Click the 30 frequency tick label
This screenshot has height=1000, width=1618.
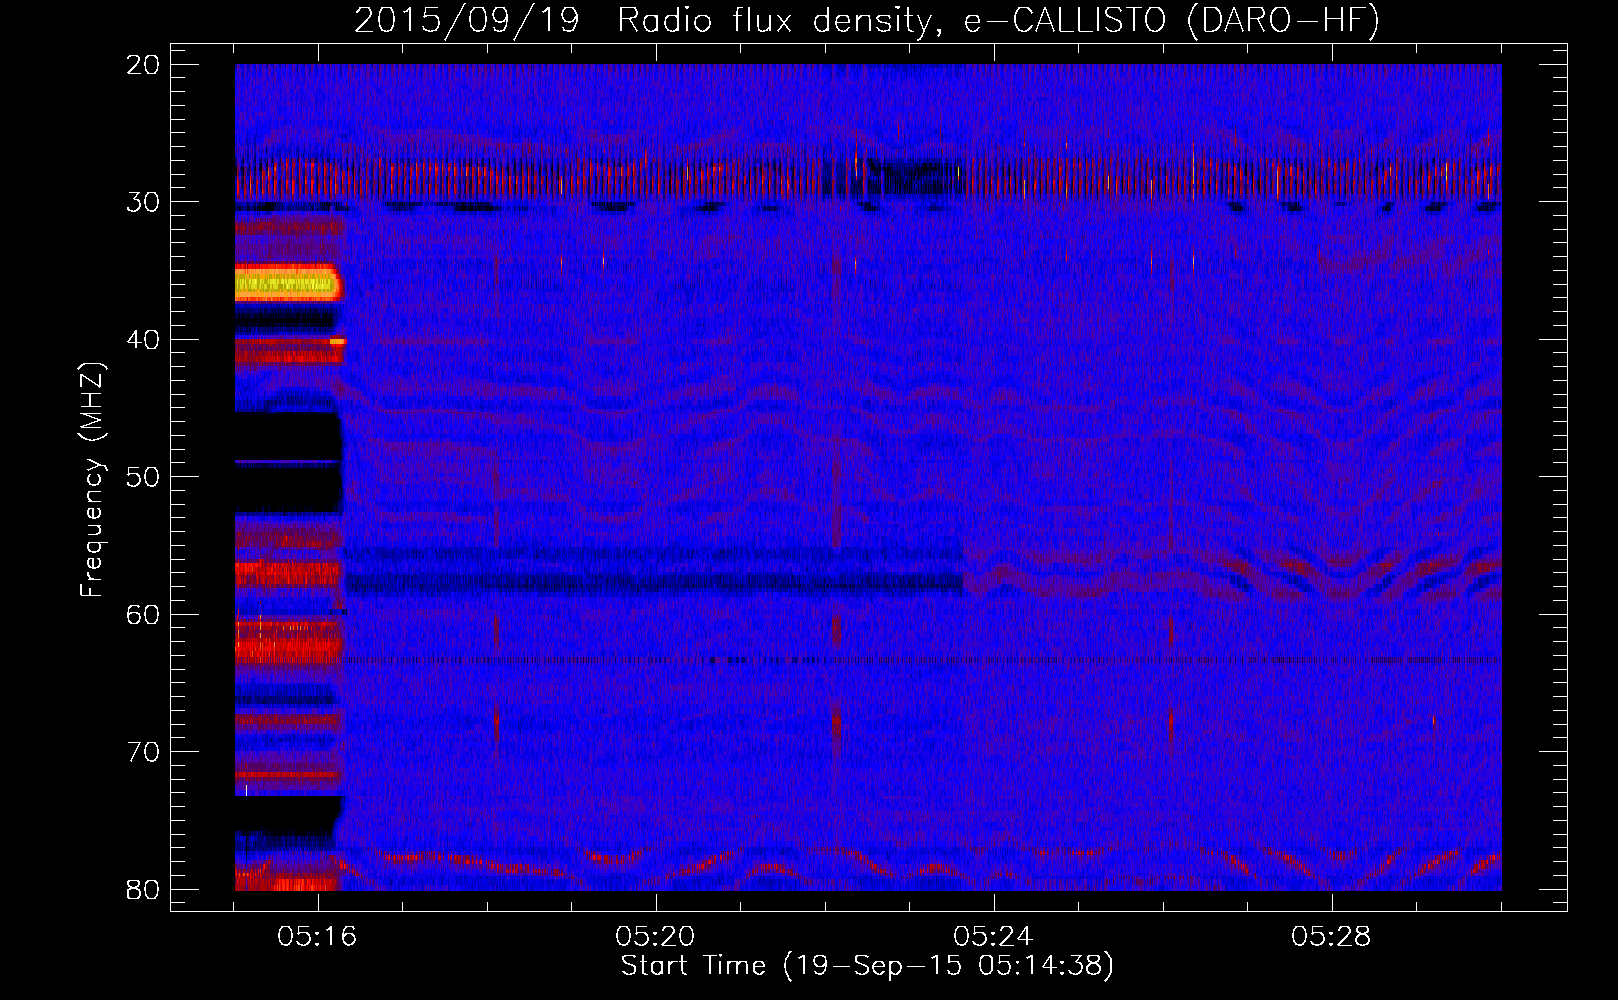click(143, 202)
